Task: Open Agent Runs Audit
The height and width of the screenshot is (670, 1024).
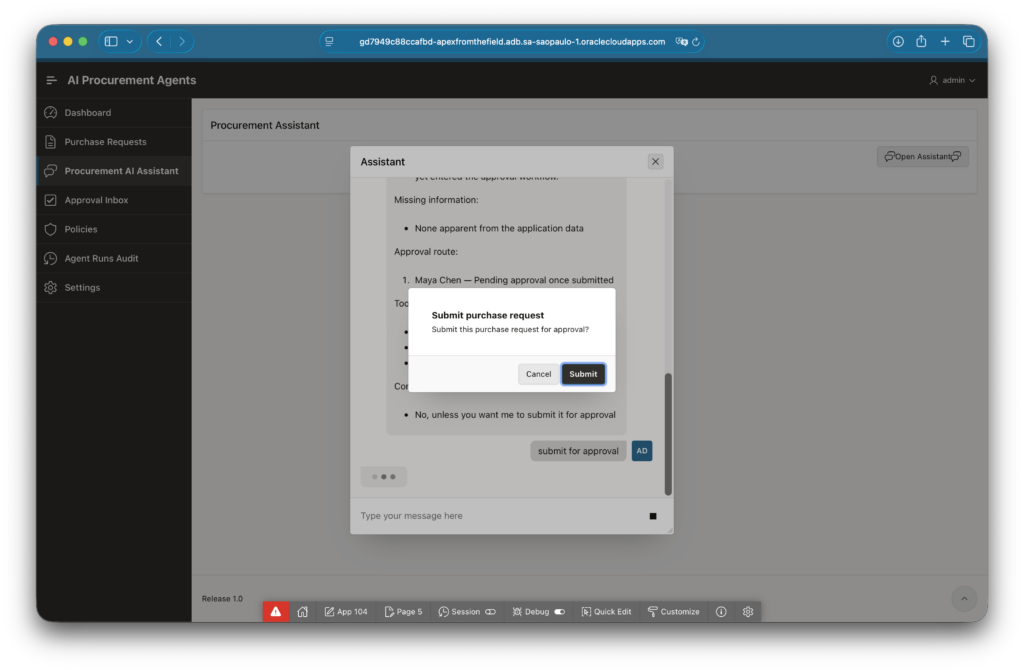Action: pos(114,258)
